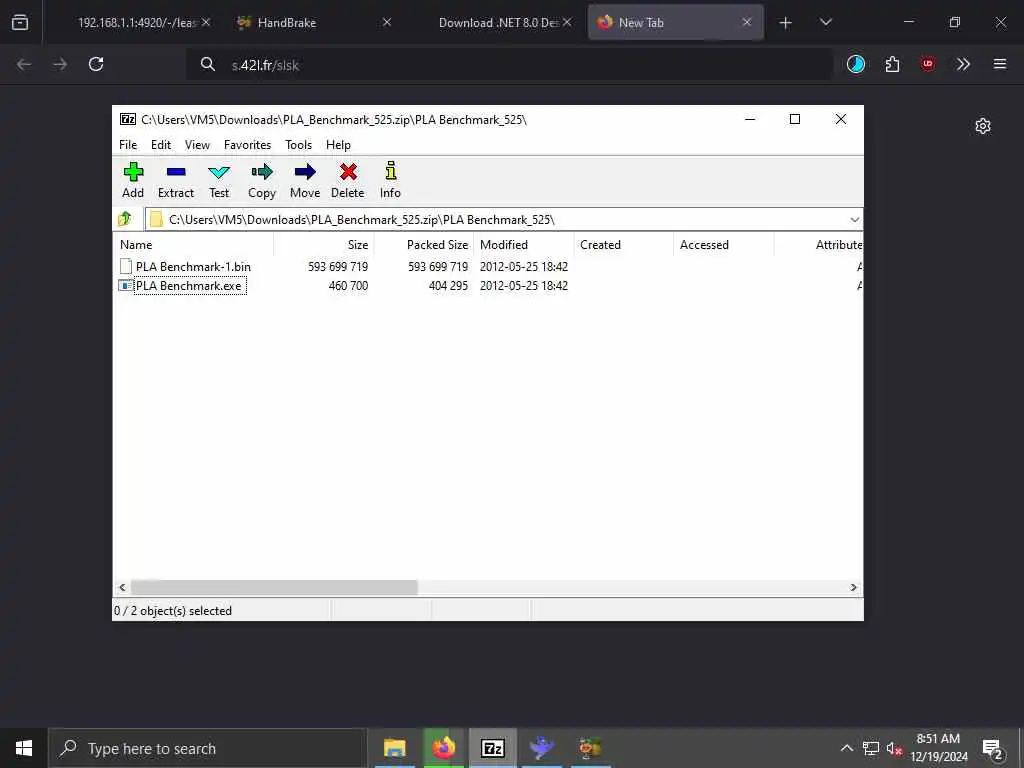Sort by Accessed column header

pos(724,245)
